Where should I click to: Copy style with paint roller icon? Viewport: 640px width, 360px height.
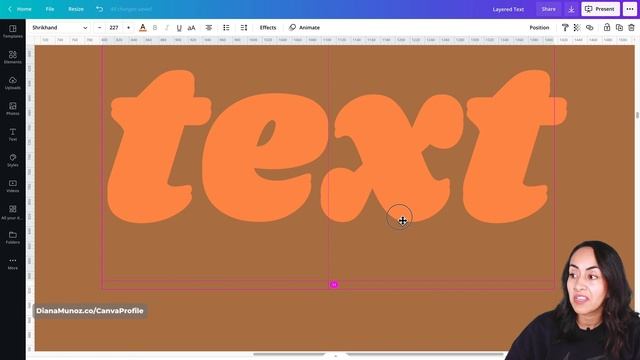pyautogui.click(x=565, y=28)
